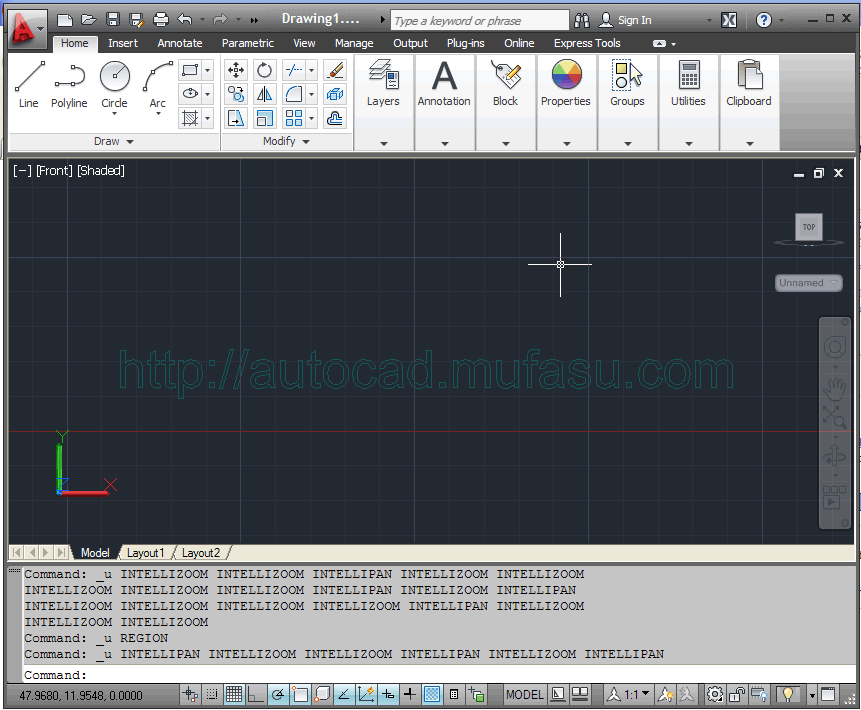Image resolution: width=861 pixels, height=710 pixels.
Task: Switch to the Annotate ribbon tab
Action: [180, 43]
